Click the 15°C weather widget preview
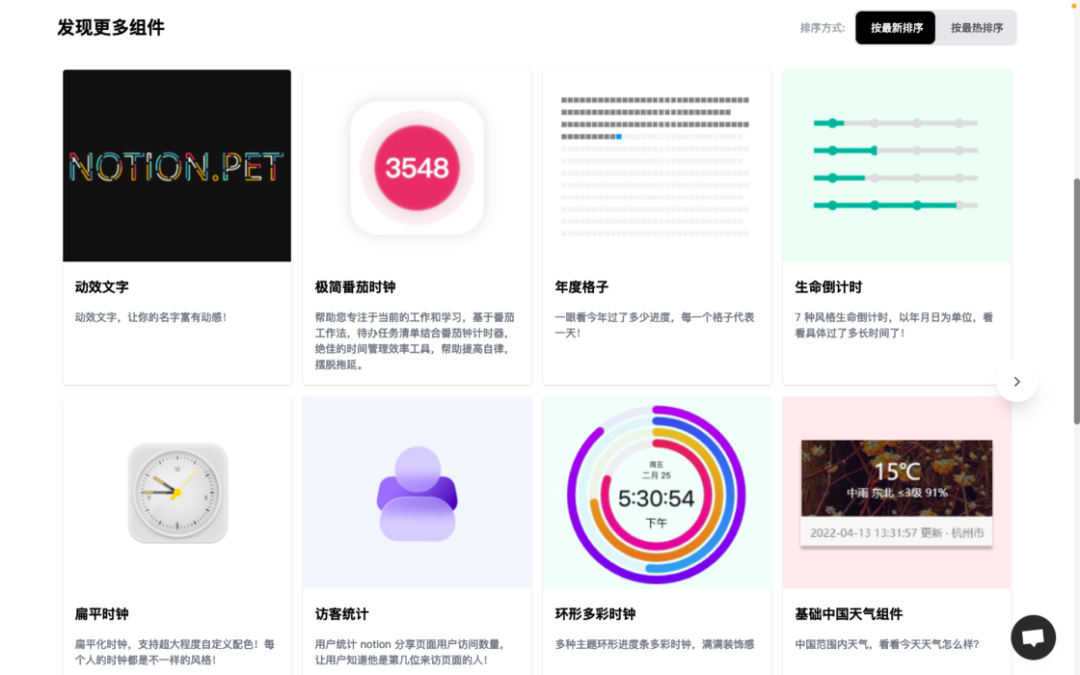The image size is (1080, 675). pos(896,492)
